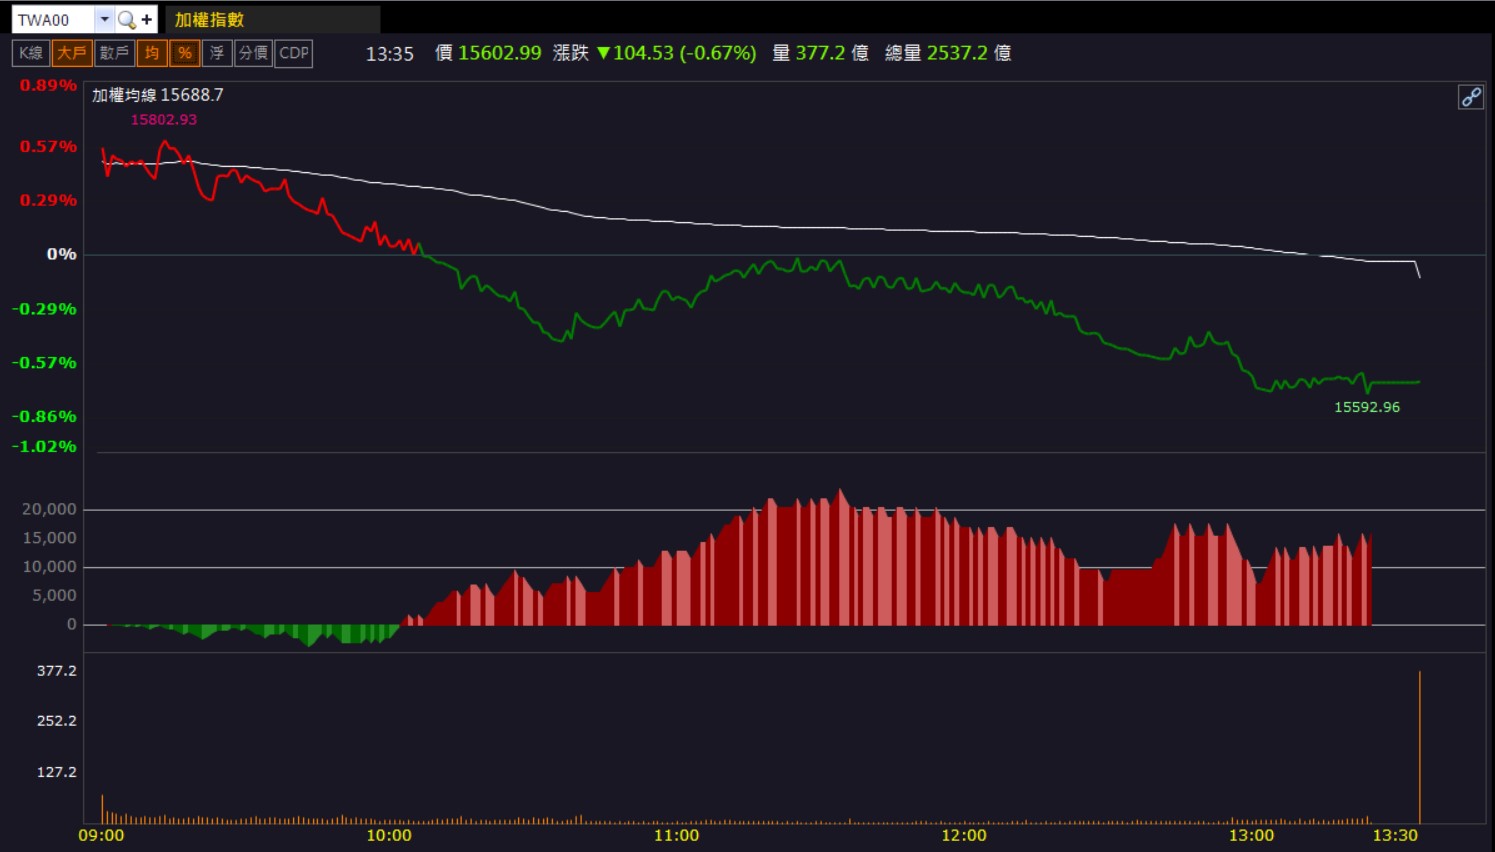Click the 09:00 time axis label
The height and width of the screenshot is (852, 1495).
[x=101, y=836]
